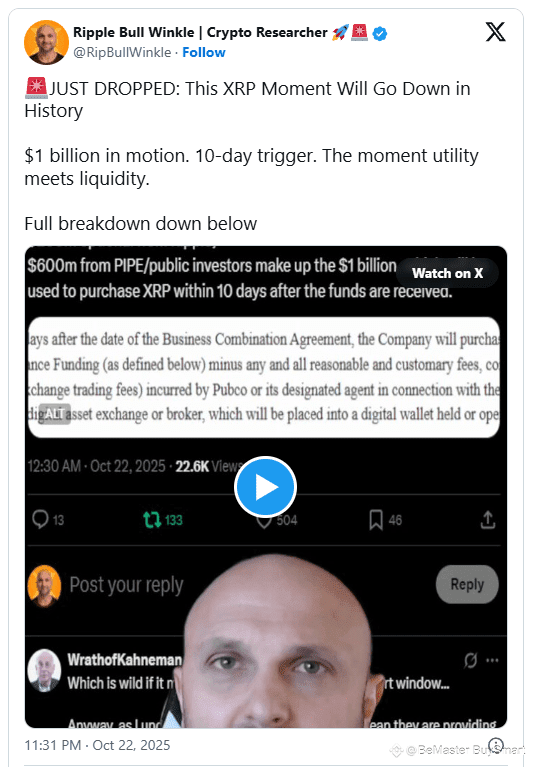The width and height of the screenshot is (533, 767).
Task: Click the info icon near the timestamp
Action: click(x=496, y=745)
